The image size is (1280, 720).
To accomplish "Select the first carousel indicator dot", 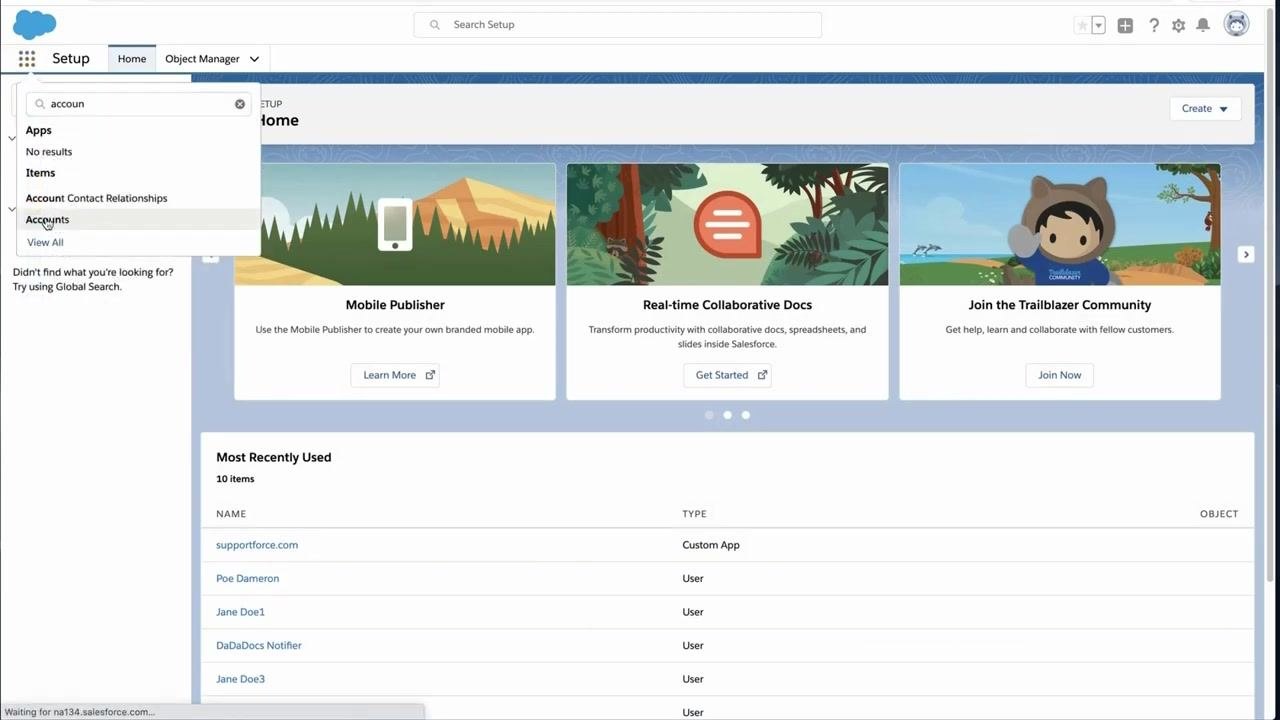I will [709, 415].
